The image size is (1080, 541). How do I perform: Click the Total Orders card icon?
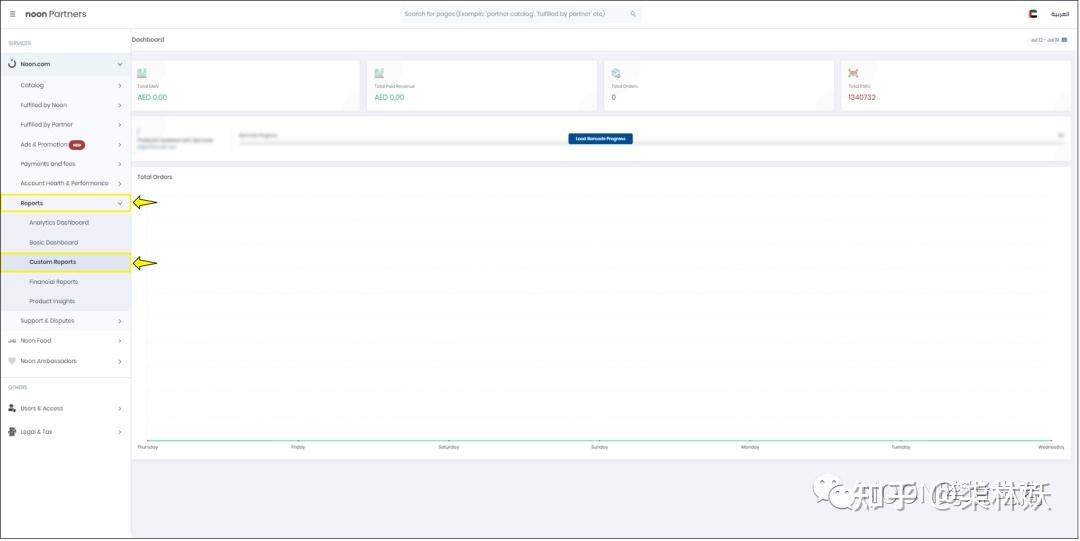(x=616, y=73)
